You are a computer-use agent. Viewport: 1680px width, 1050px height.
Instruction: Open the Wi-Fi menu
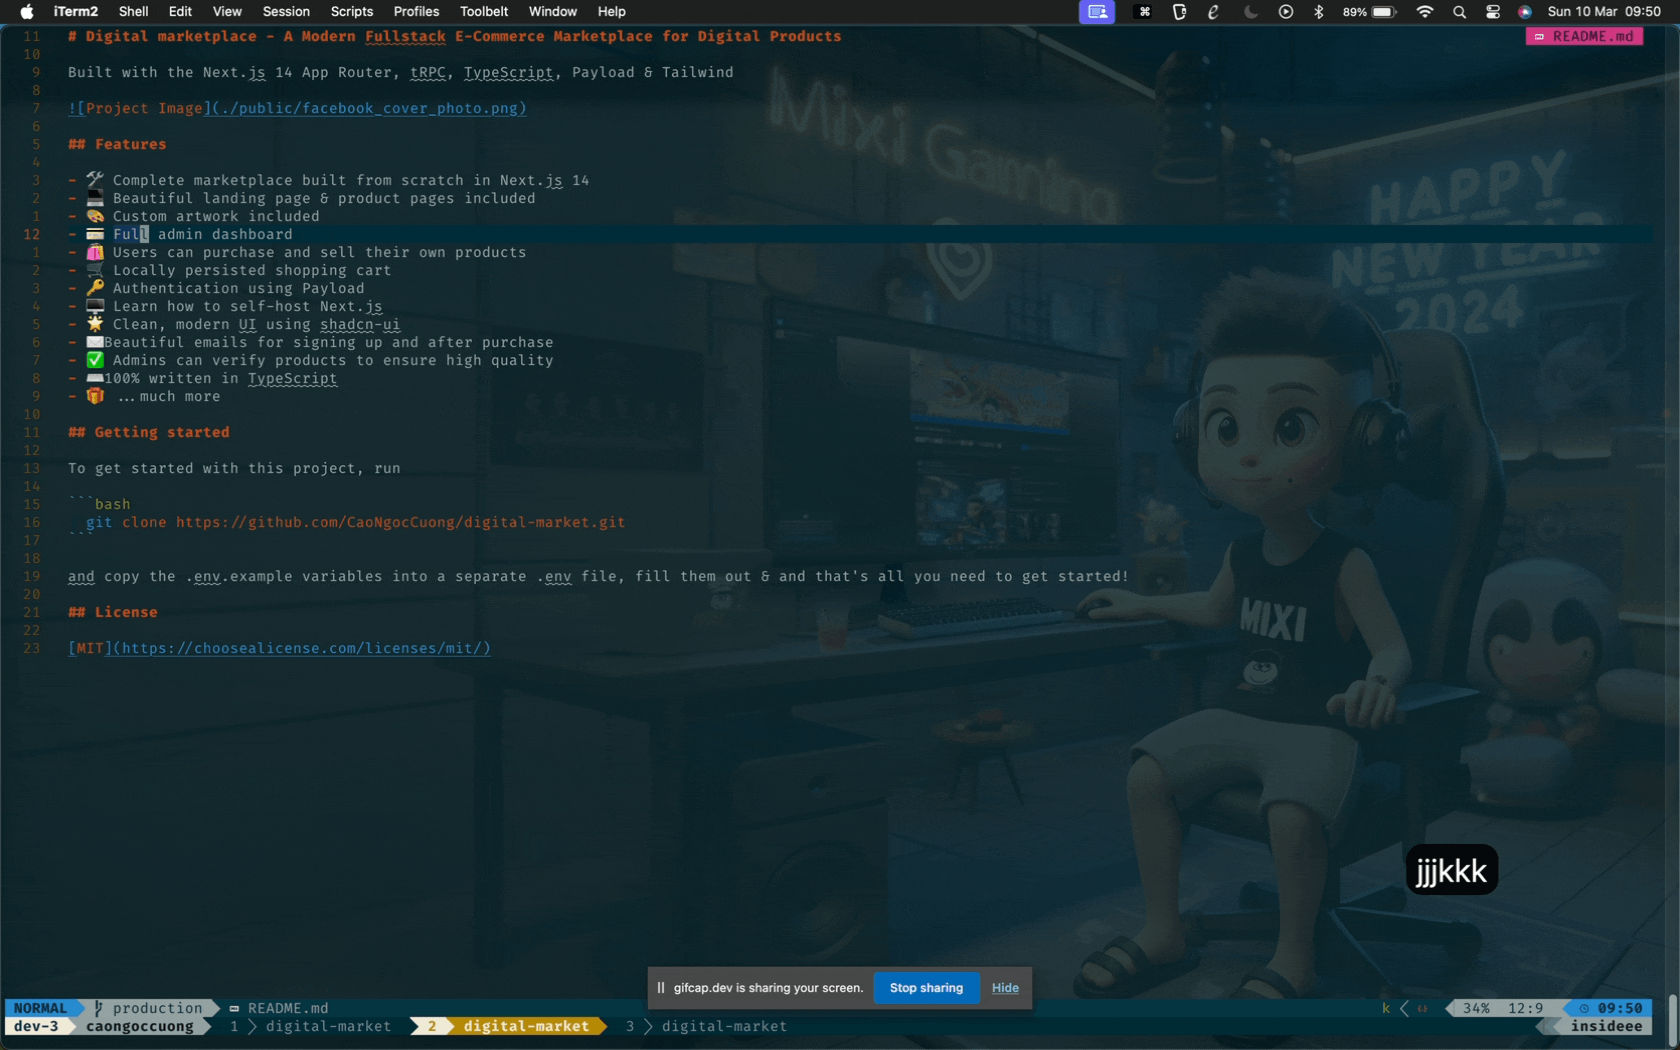(1425, 12)
